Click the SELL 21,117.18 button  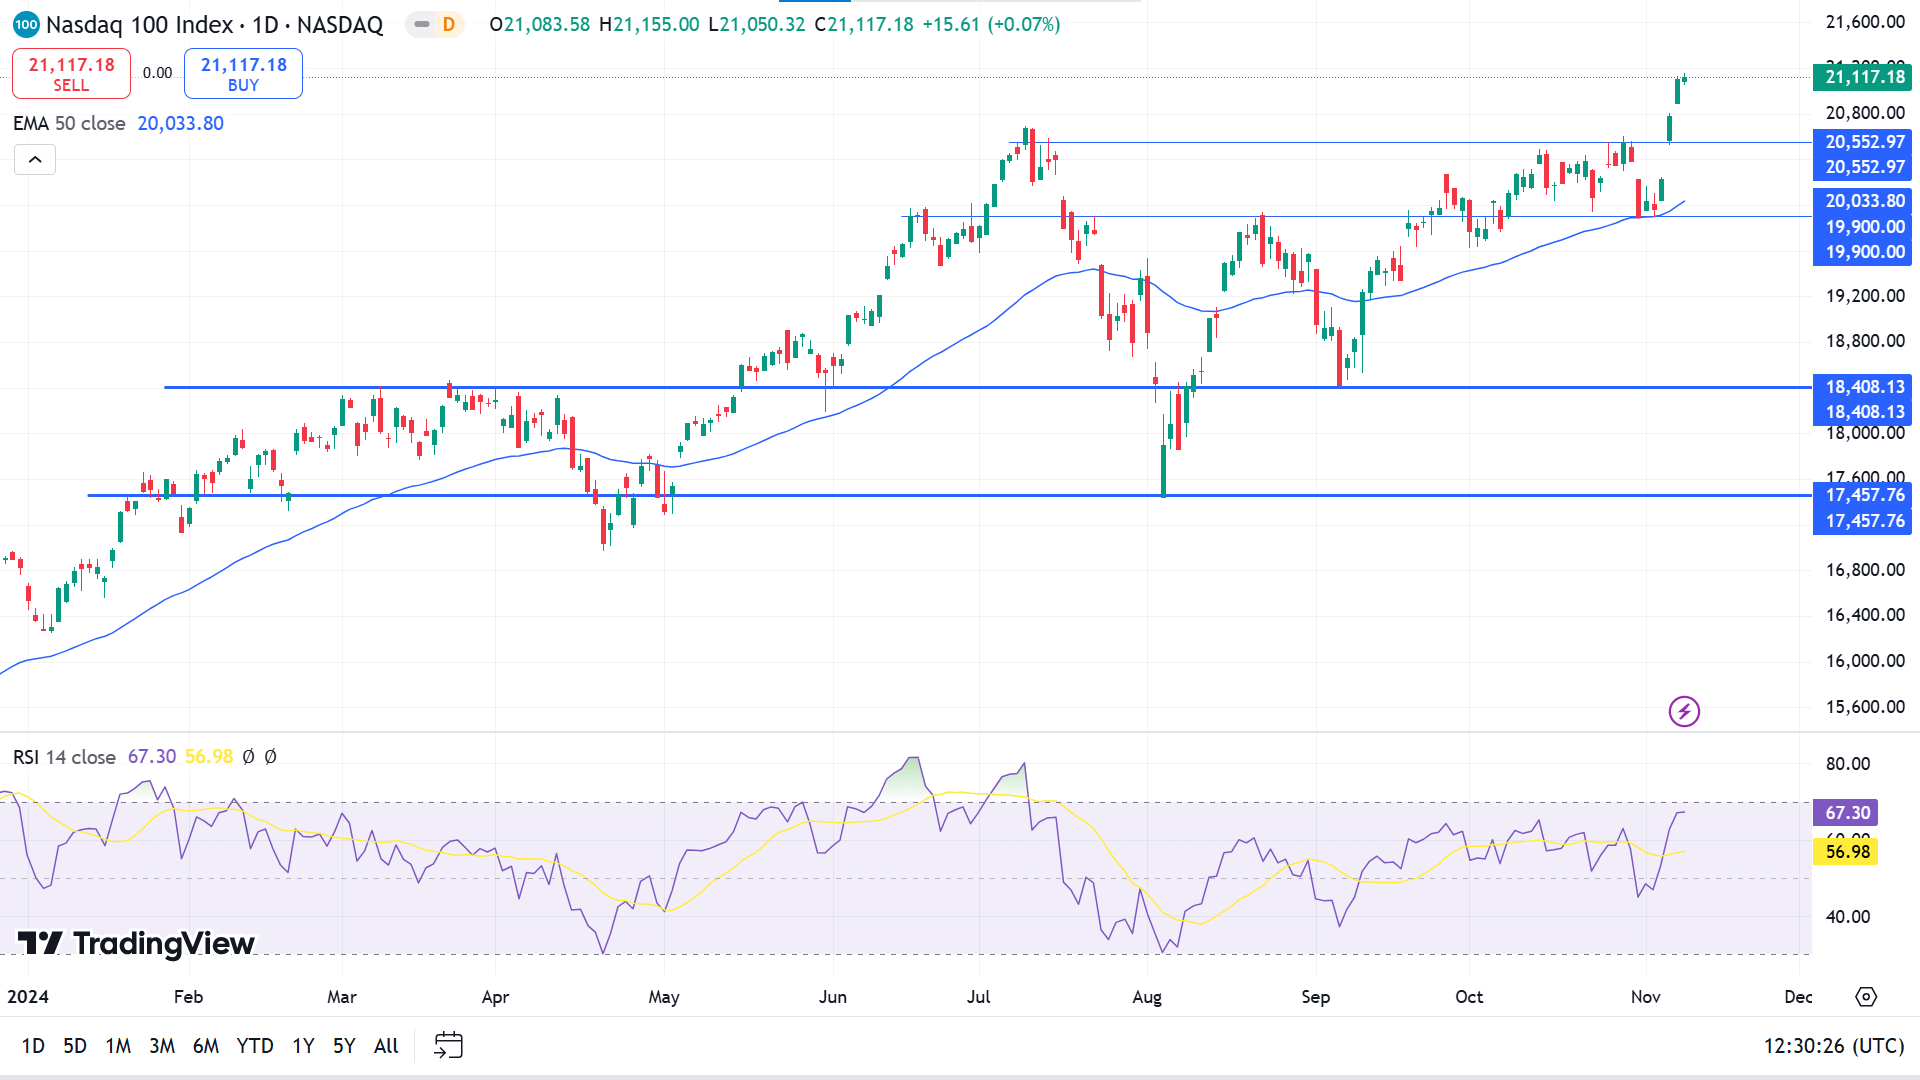click(71, 74)
